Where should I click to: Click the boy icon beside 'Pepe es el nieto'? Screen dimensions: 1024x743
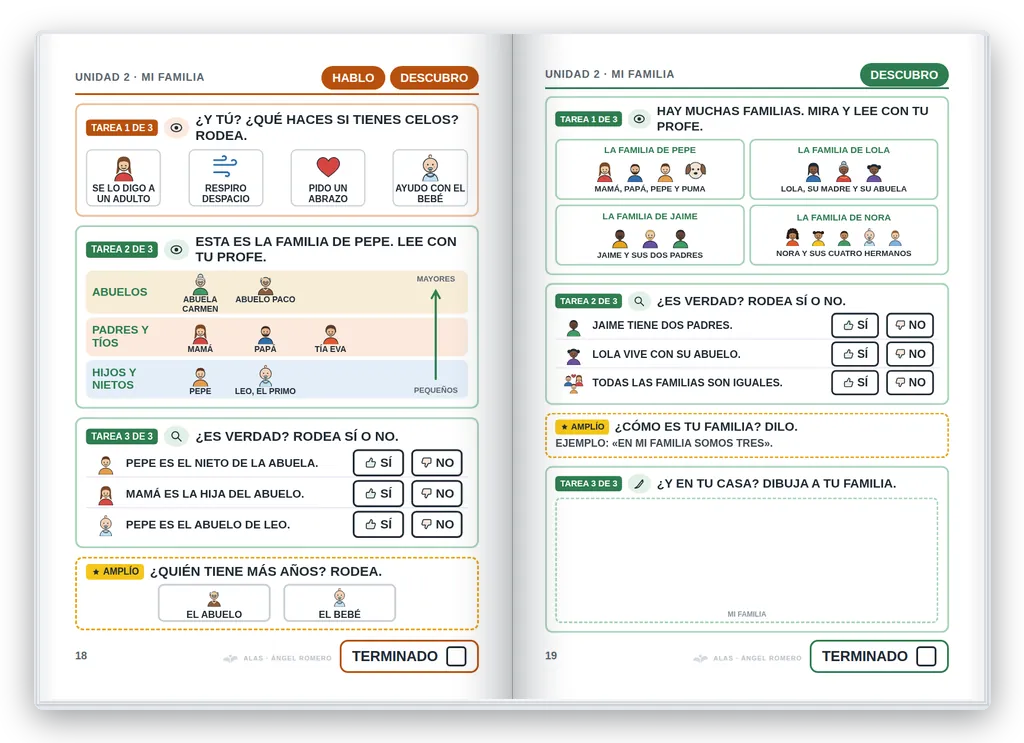(106, 465)
